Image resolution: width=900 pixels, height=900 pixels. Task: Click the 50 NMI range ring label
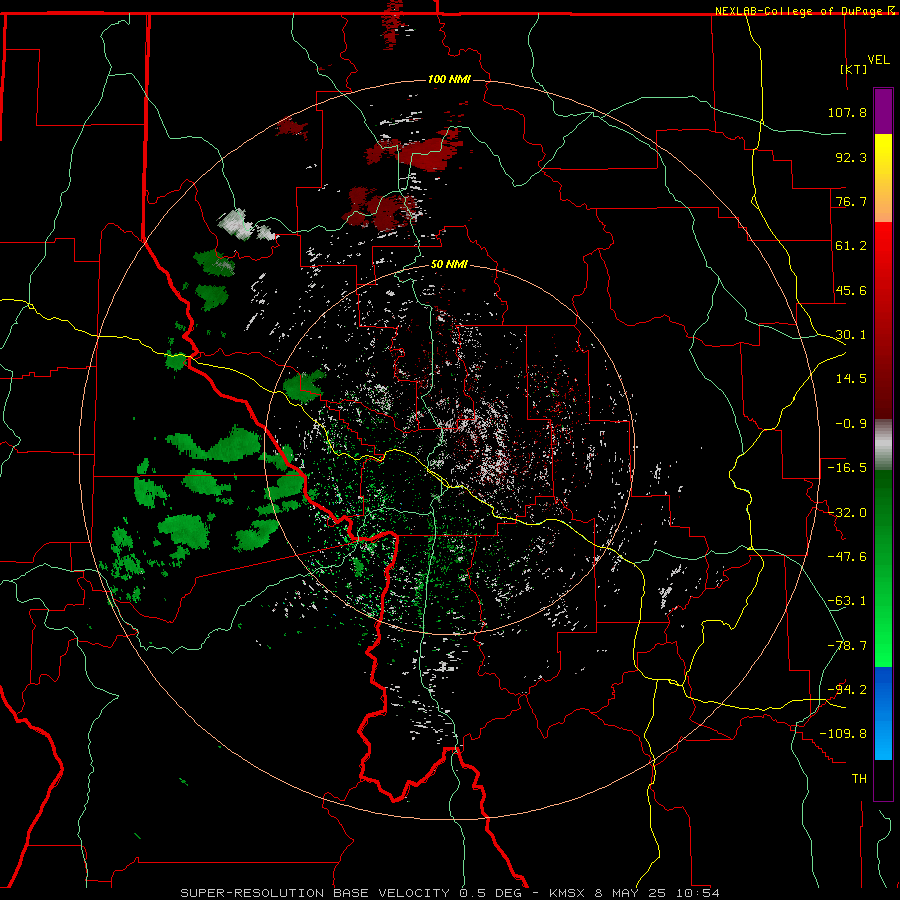point(449,264)
